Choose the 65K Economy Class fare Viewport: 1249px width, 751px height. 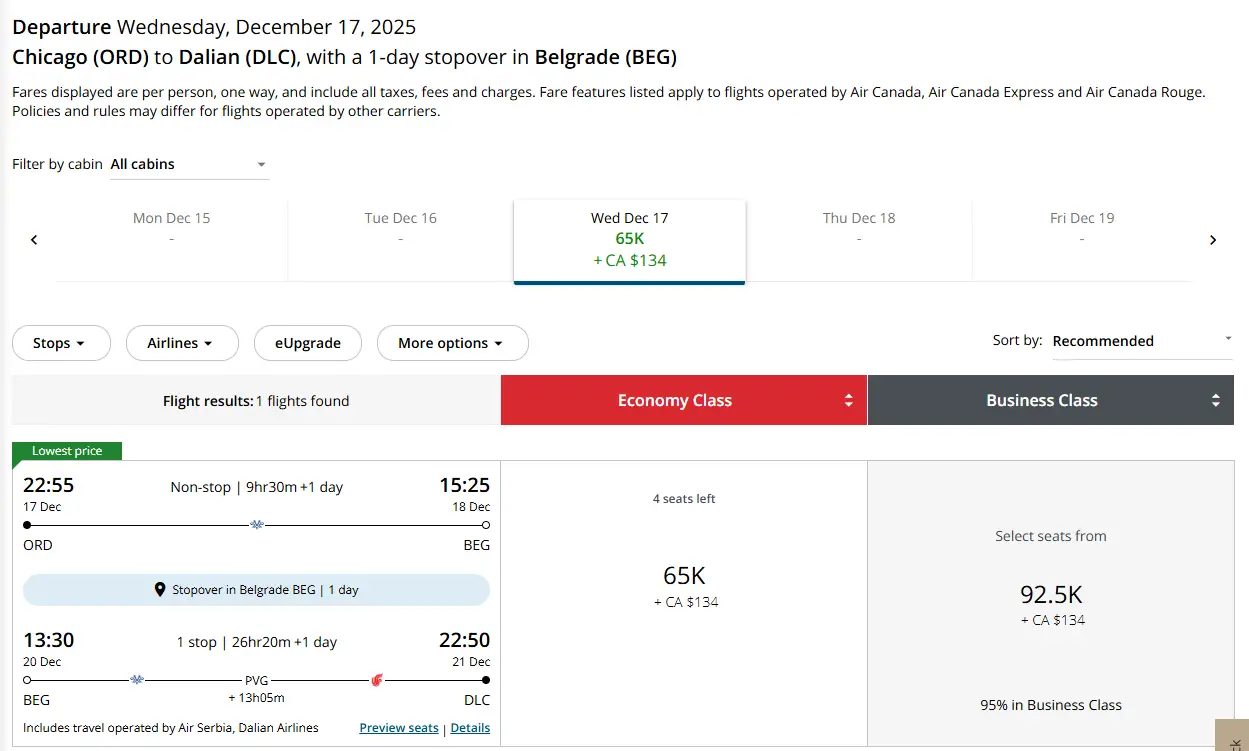(x=684, y=586)
